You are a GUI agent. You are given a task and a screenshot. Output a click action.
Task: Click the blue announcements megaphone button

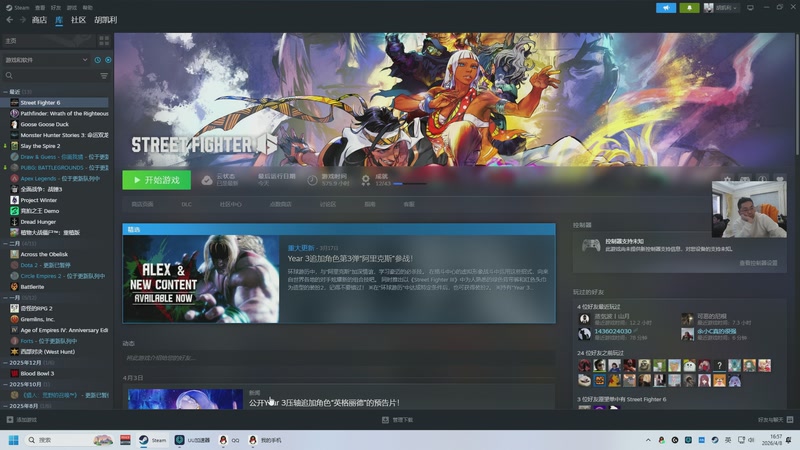(666, 8)
